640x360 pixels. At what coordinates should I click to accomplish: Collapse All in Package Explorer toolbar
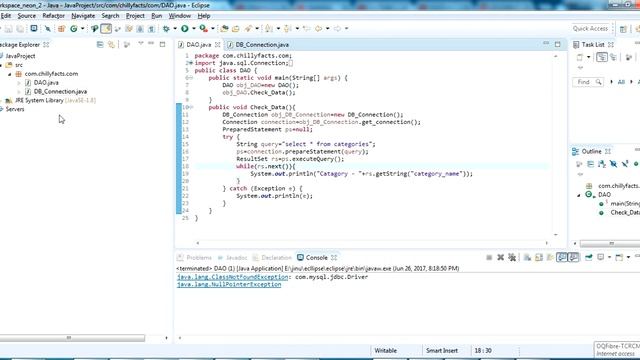tap(100, 44)
